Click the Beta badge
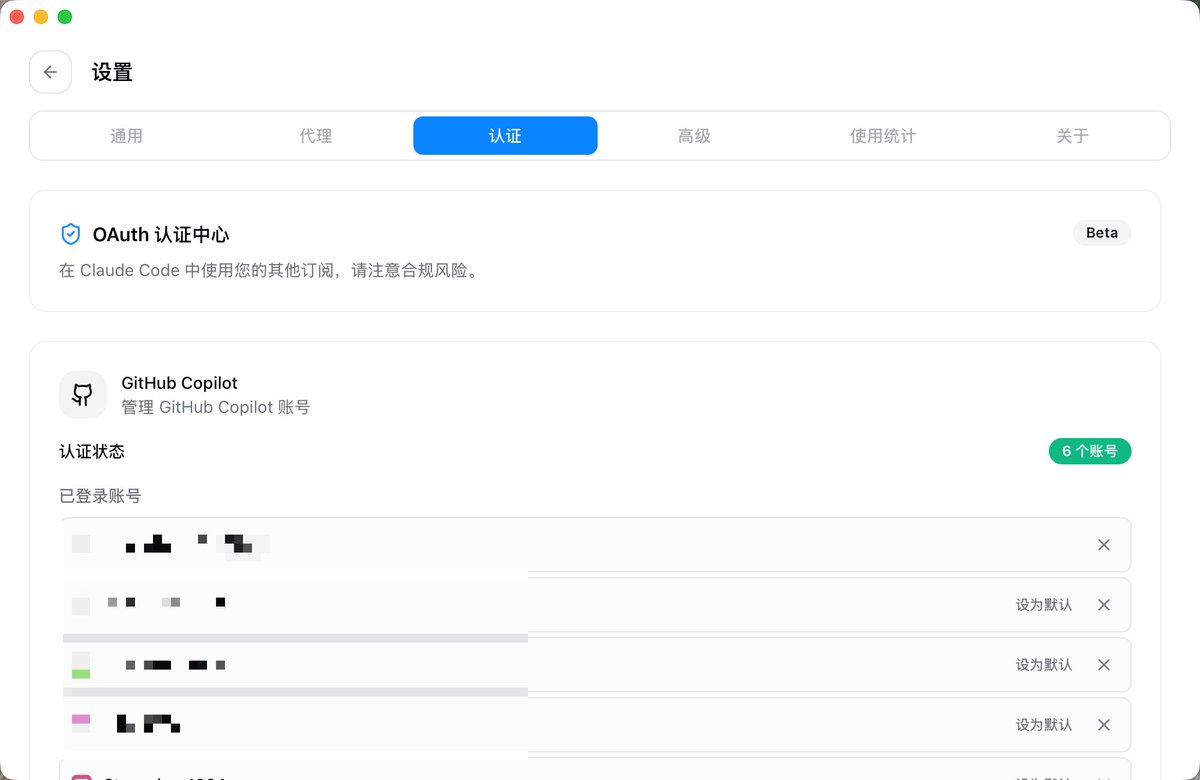This screenshot has height=780, width=1200. [1102, 233]
